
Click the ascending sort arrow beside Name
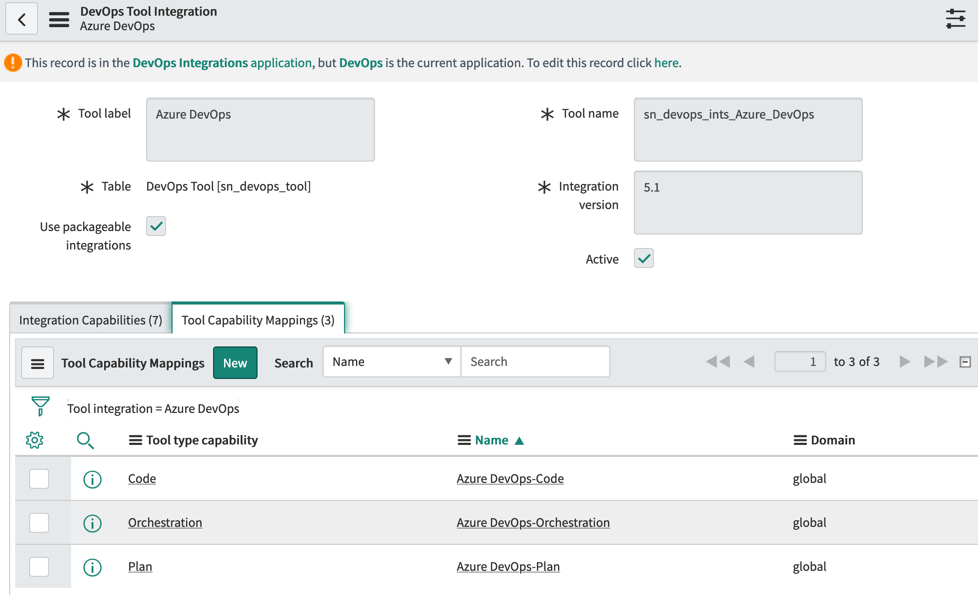[x=519, y=441]
